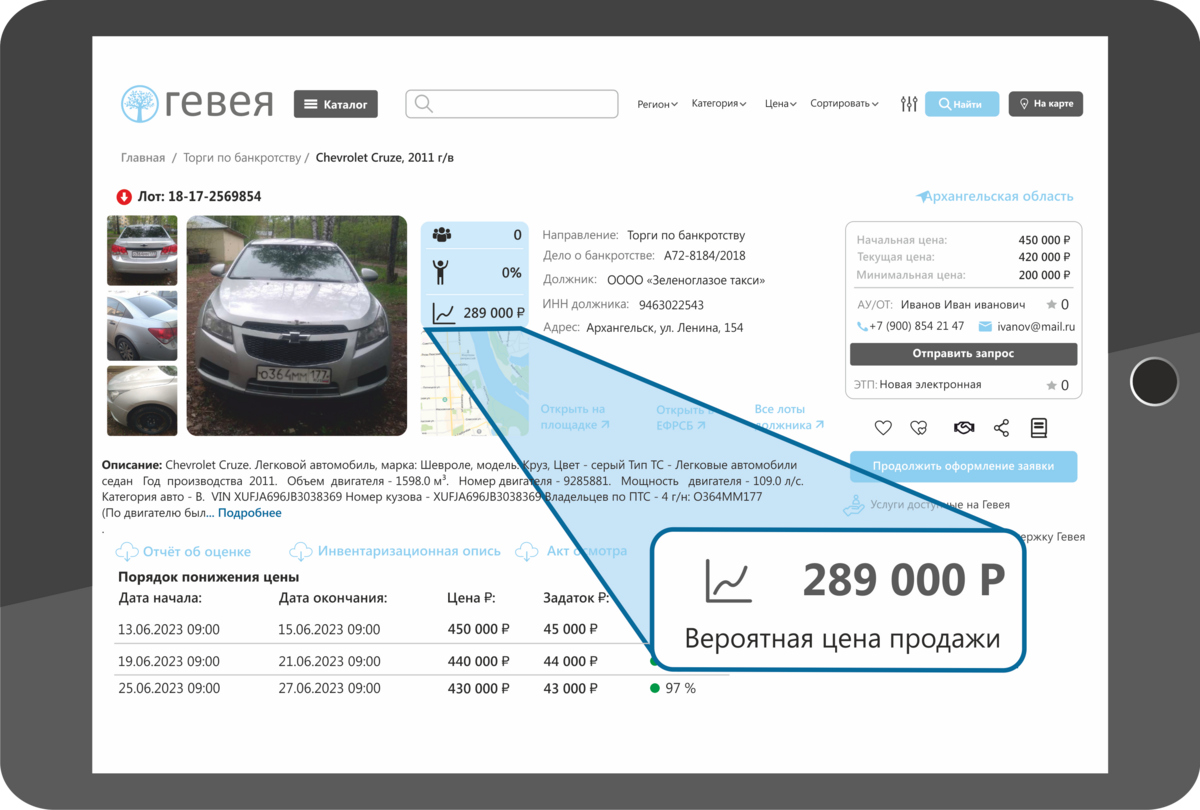
Task: Expand description with Подробнее link
Action: tap(250, 513)
